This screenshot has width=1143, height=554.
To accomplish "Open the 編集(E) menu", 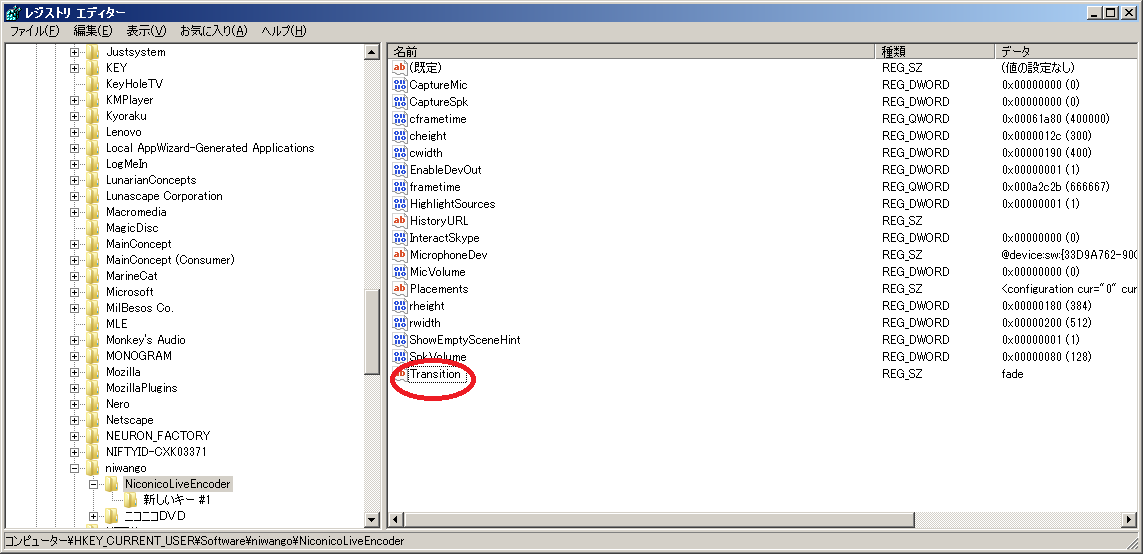I will 93,31.
